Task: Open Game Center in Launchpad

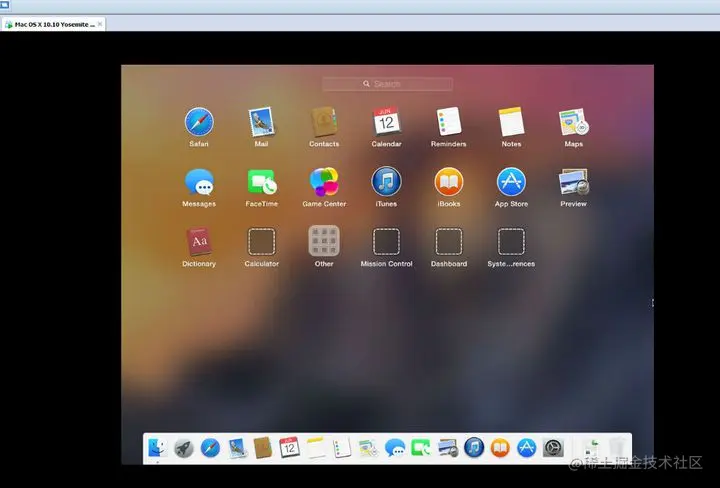Action: coord(324,182)
